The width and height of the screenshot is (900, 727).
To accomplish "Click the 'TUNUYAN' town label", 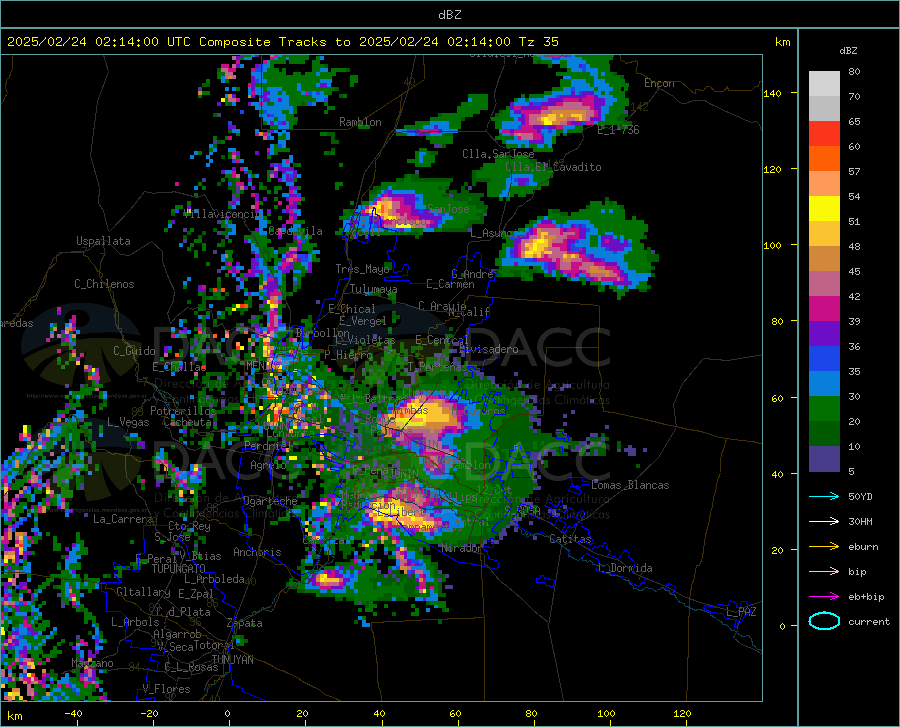I will [232, 660].
